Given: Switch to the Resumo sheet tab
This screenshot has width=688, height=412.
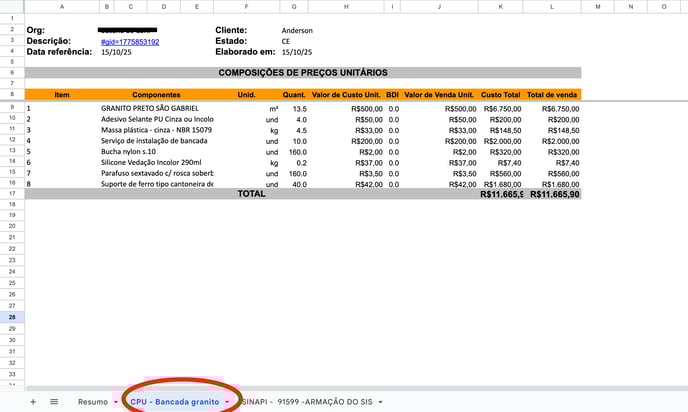Looking at the screenshot, I should (x=92, y=401).
